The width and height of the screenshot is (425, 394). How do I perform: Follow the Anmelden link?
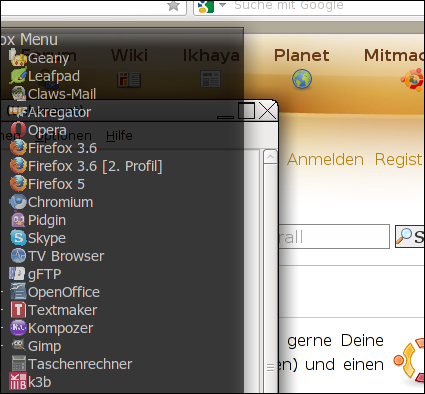coord(325,159)
